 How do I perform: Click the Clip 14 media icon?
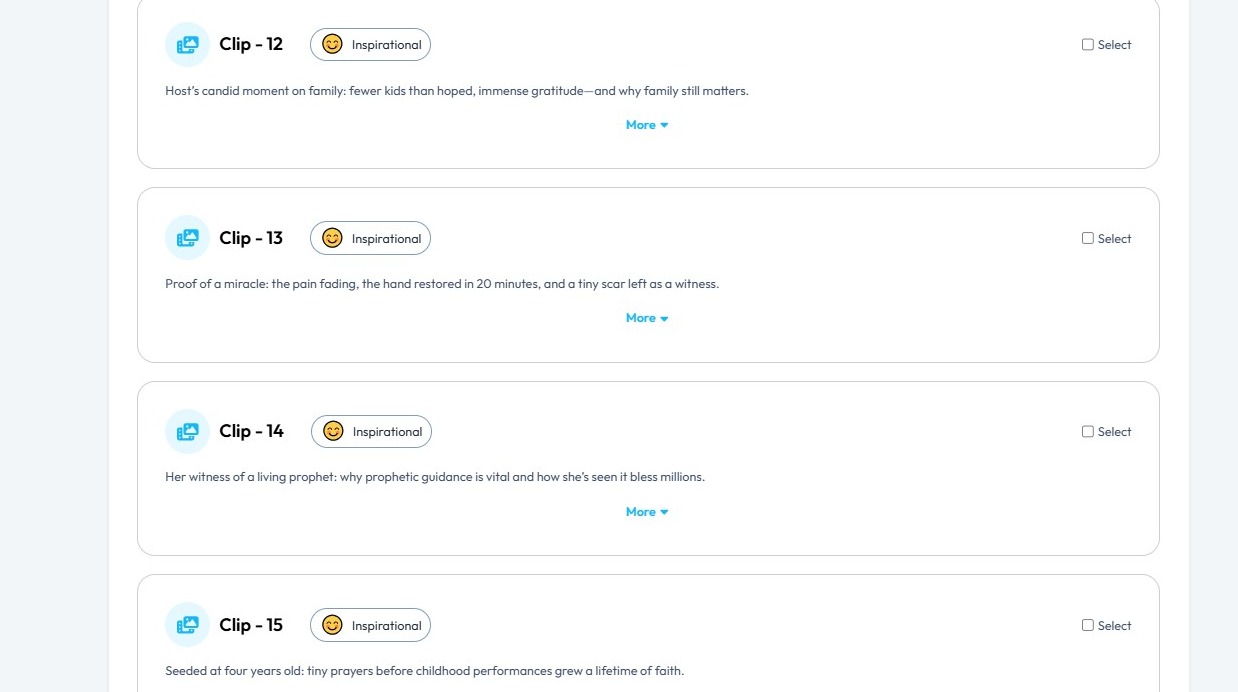[187, 432]
